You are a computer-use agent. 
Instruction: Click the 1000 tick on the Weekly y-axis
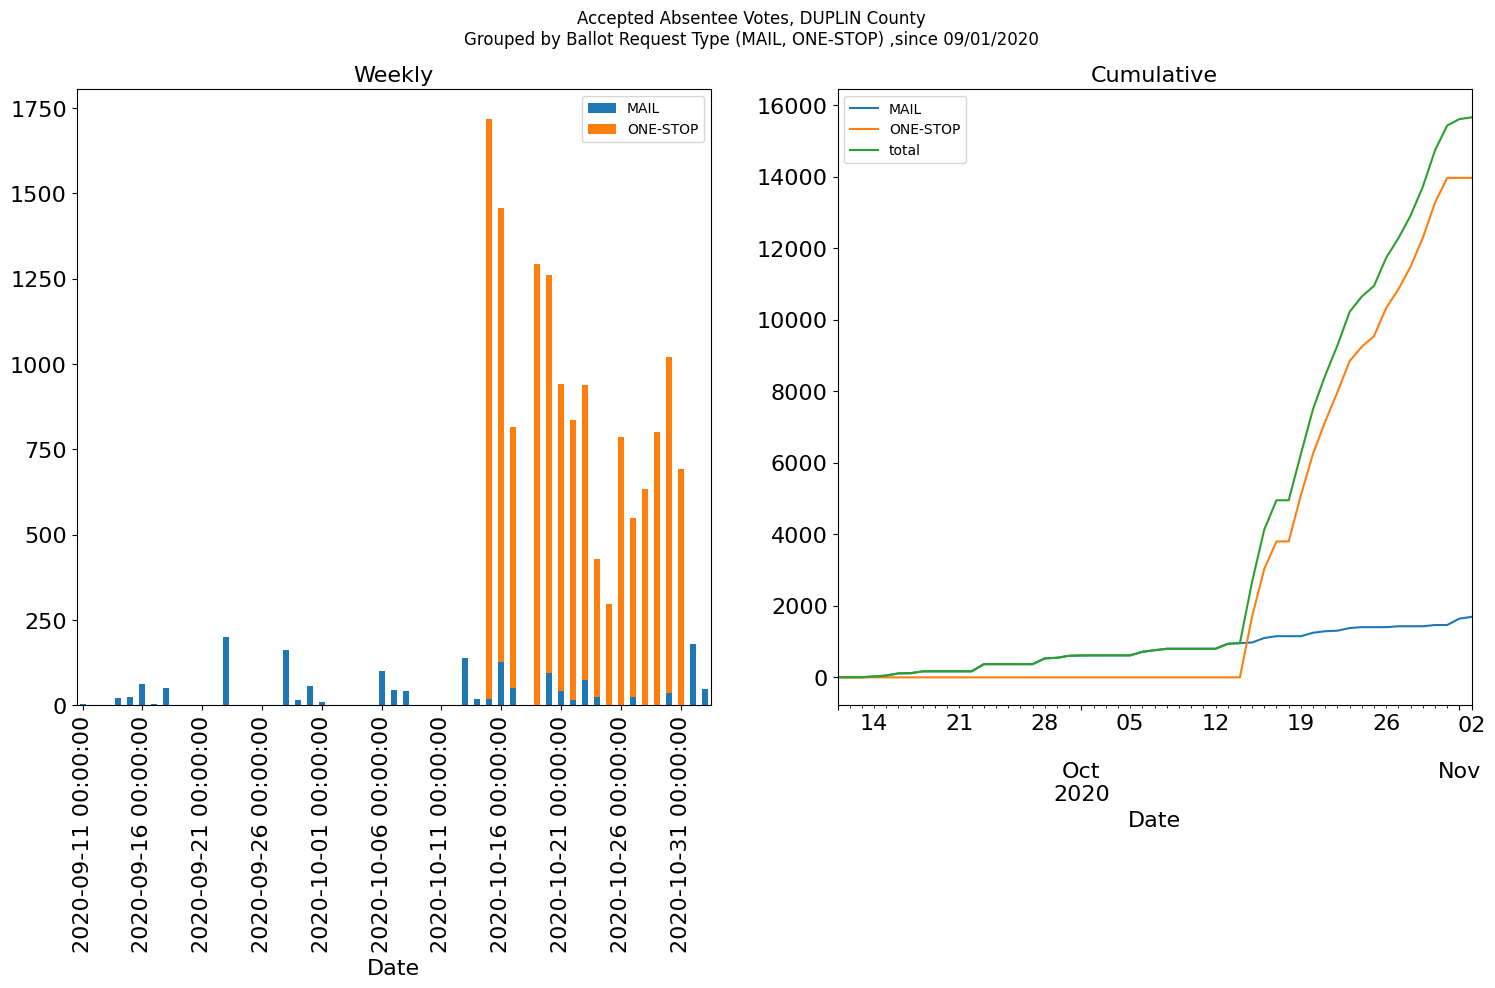point(39,365)
